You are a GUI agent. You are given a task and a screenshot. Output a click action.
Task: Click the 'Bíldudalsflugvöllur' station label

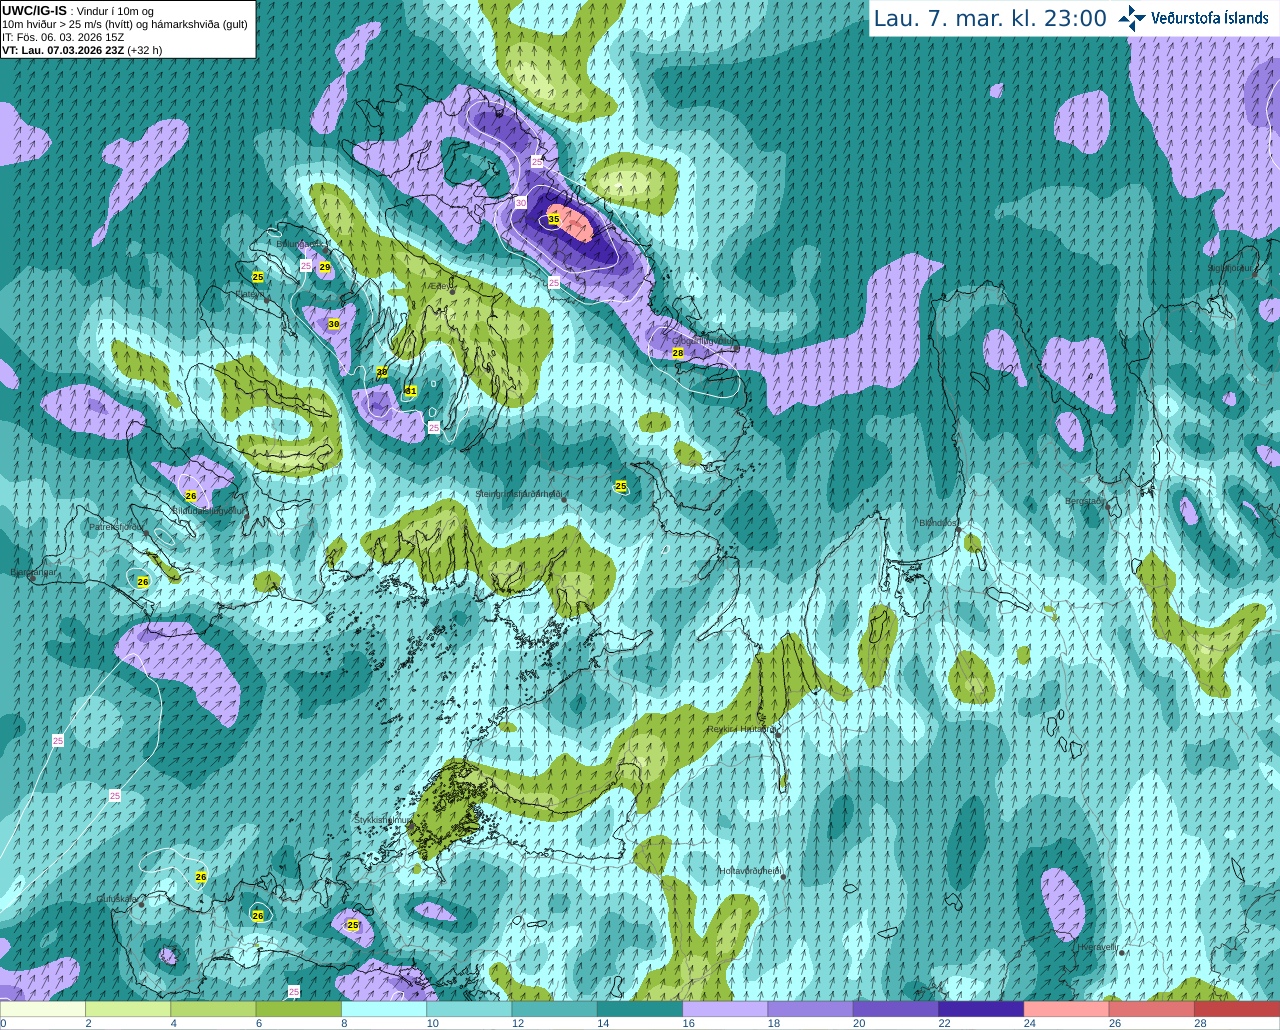pyautogui.click(x=208, y=510)
